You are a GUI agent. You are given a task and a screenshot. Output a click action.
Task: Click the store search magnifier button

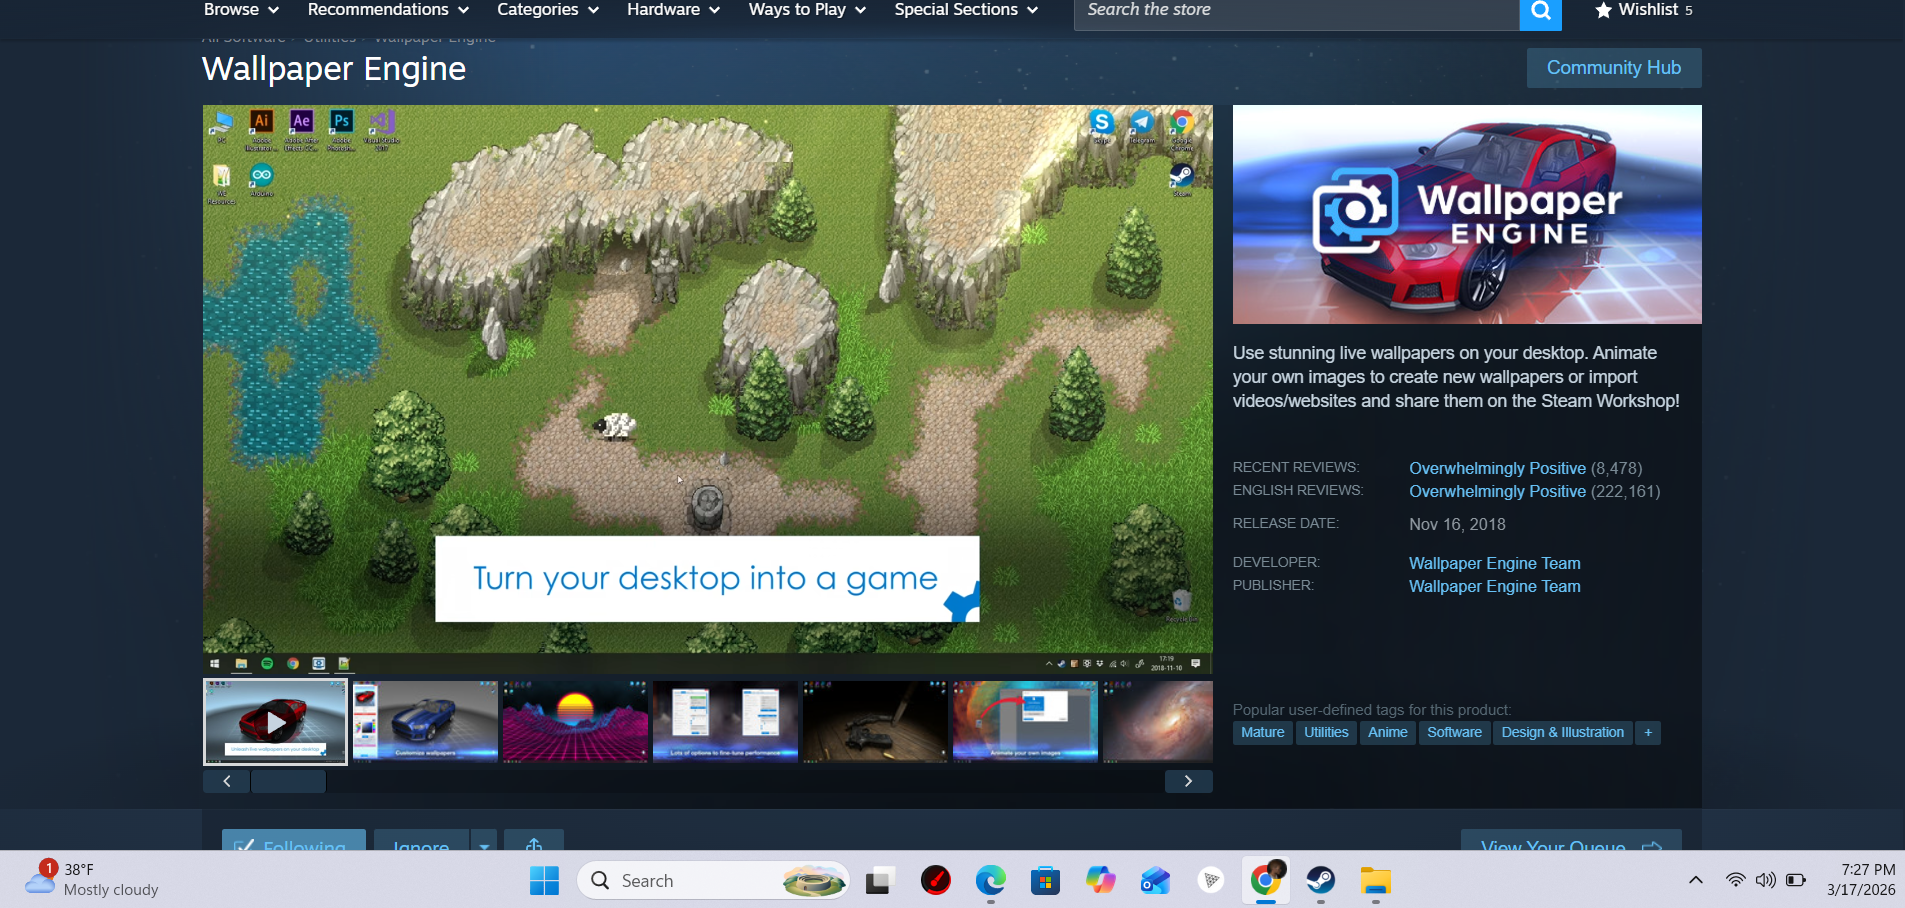[x=1540, y=12]
